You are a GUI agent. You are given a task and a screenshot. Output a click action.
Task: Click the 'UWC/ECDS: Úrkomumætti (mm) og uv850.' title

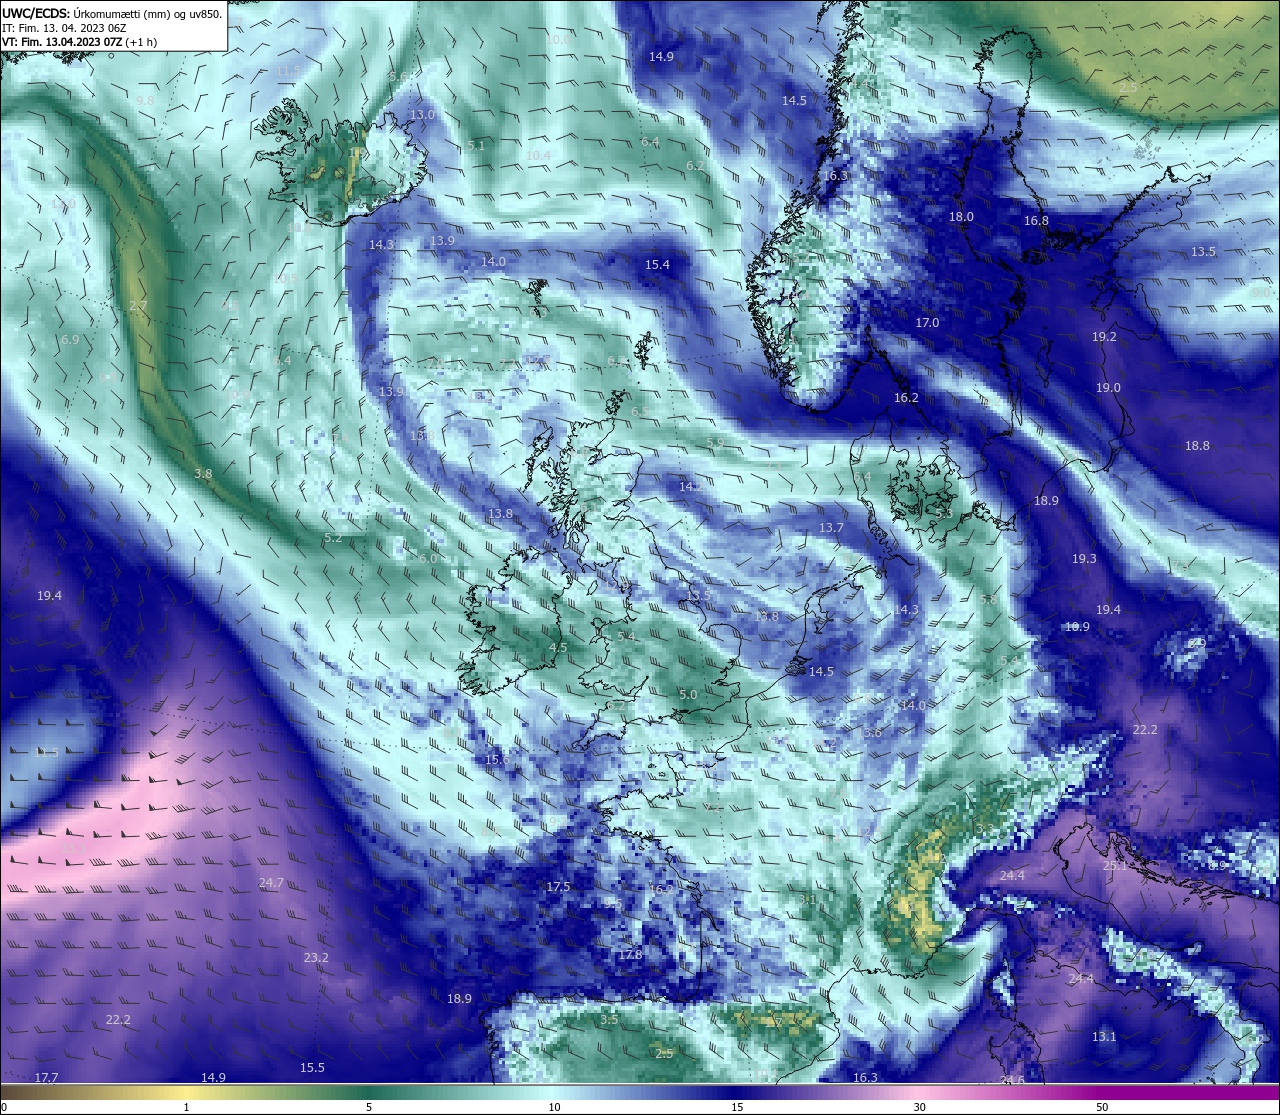click(x=112, y=14)
